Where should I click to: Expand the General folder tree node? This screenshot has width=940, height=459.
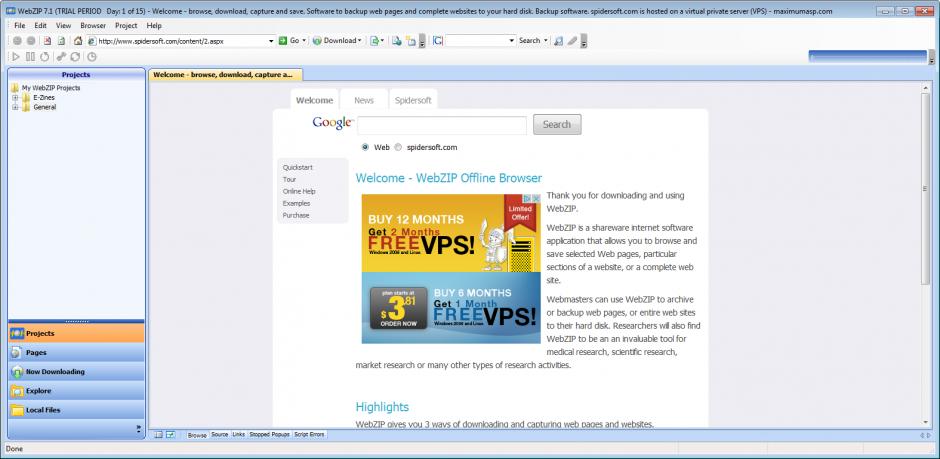(x=15, y=107)
